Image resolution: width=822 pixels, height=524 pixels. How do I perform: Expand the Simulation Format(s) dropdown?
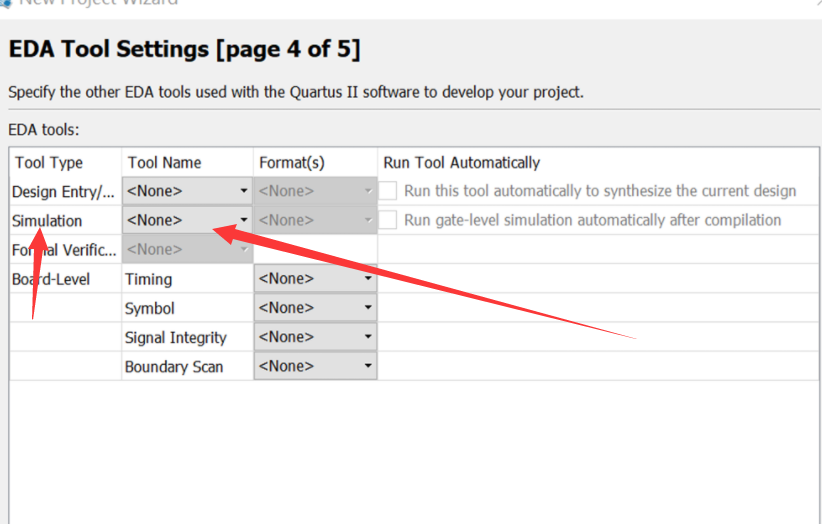[315, 220]
